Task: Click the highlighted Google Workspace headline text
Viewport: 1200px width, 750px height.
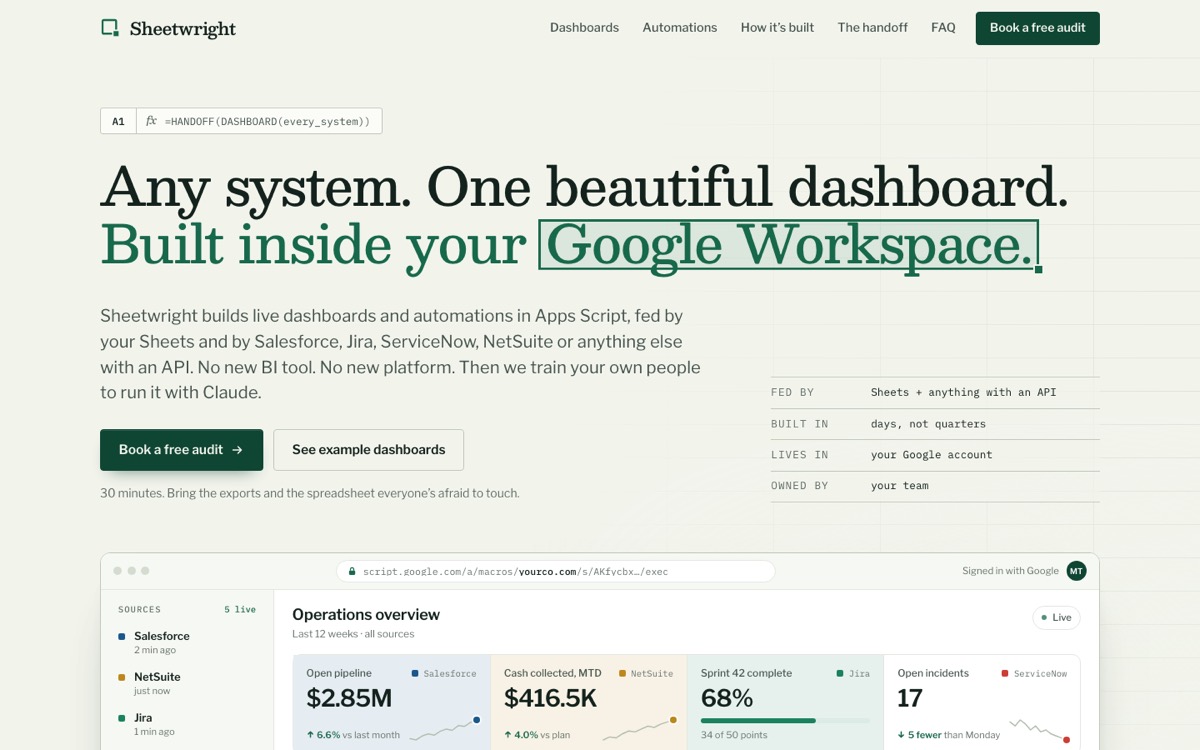Action: 788,244
